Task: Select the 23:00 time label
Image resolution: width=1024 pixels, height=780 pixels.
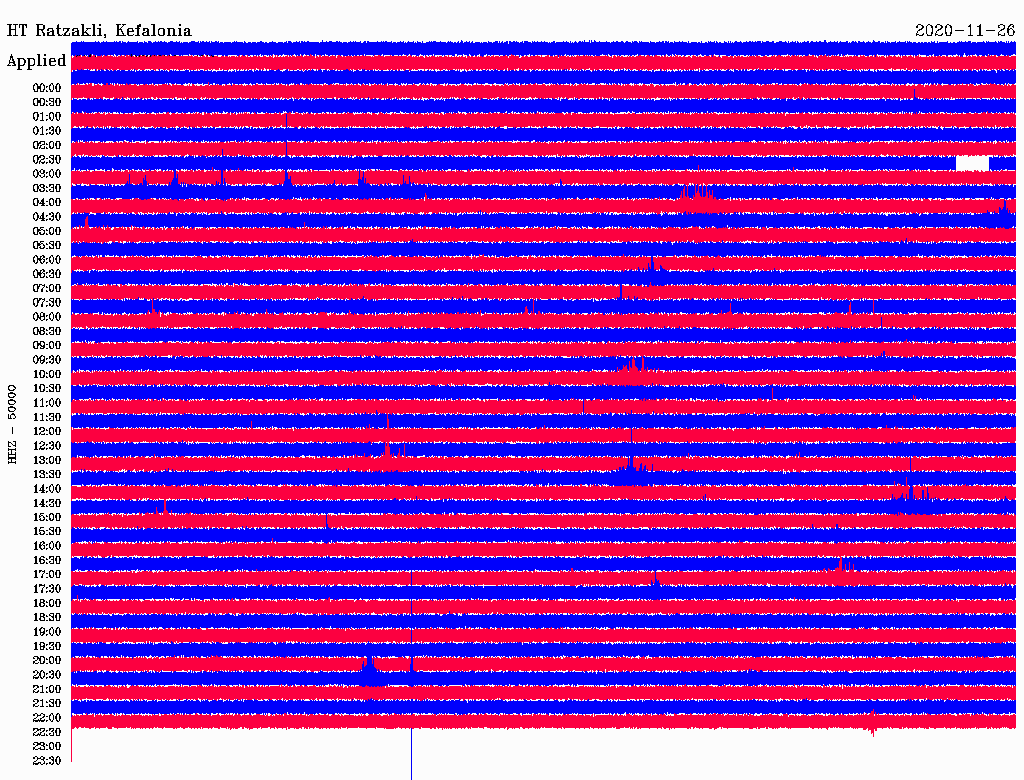Action: 47,746
